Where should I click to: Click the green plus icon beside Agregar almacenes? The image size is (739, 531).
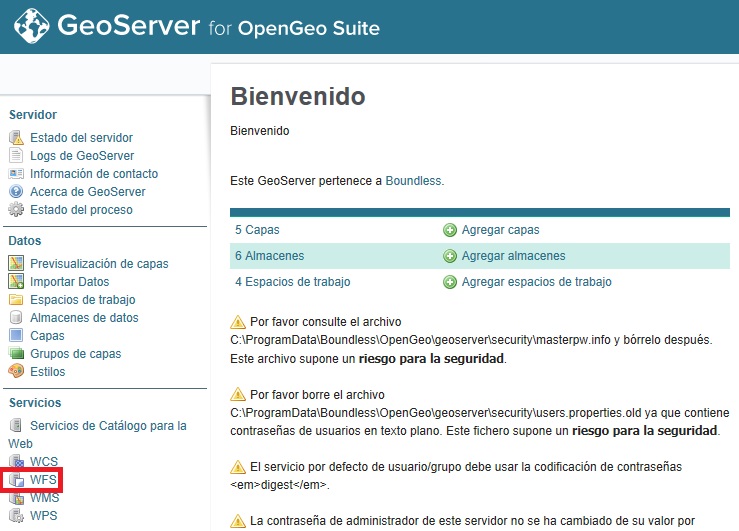coord(450,256)
